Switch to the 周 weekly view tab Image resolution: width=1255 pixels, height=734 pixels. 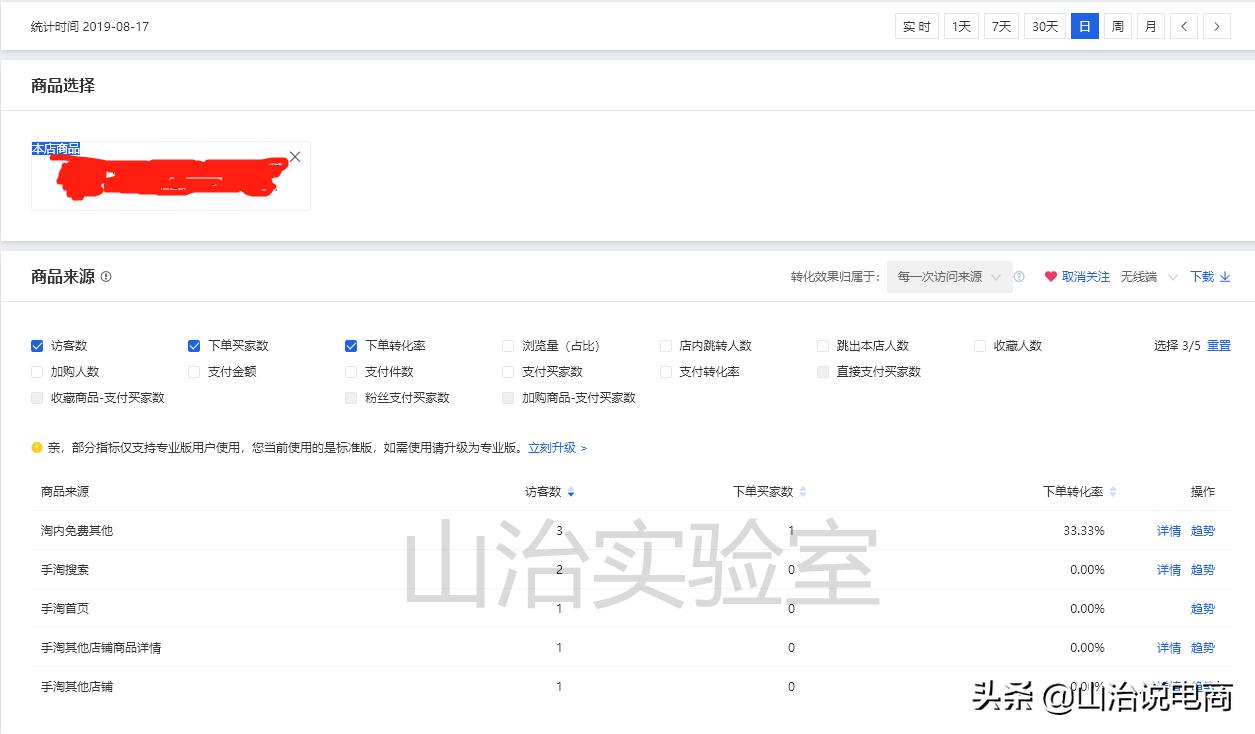[x=1117, y=26]
